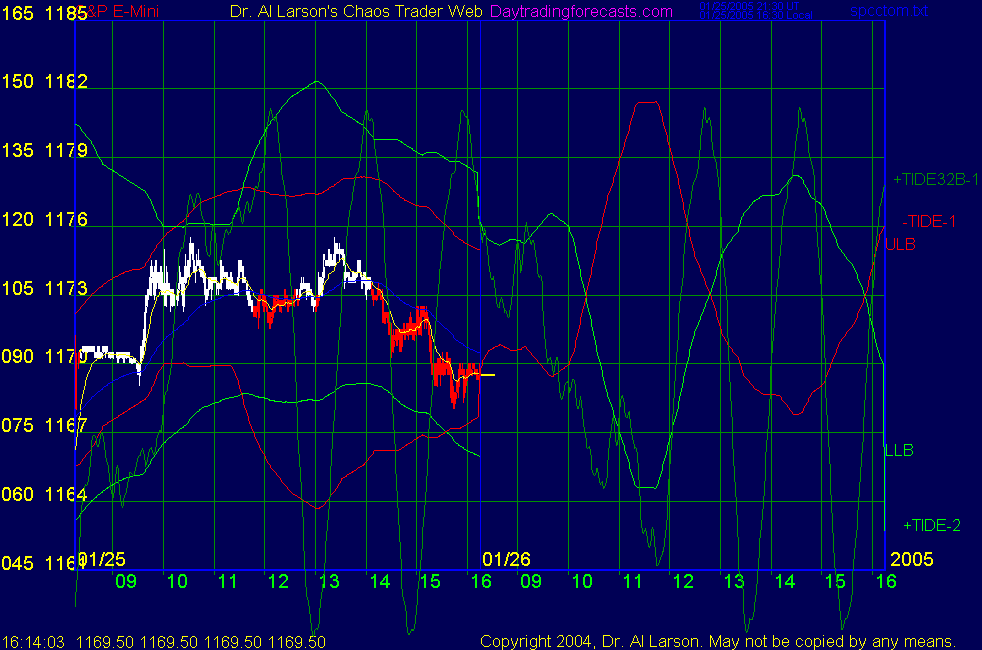982x650 pixels.
Task: Click the "090 1170" price axis label
Action: pos(44,356)
